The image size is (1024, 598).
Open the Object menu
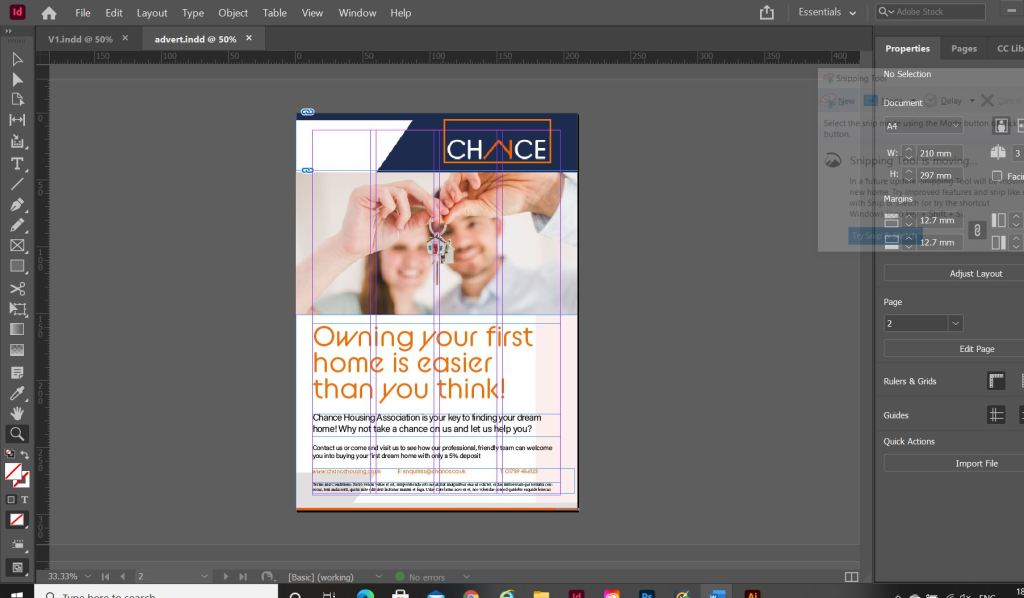(x=233, y=13)
